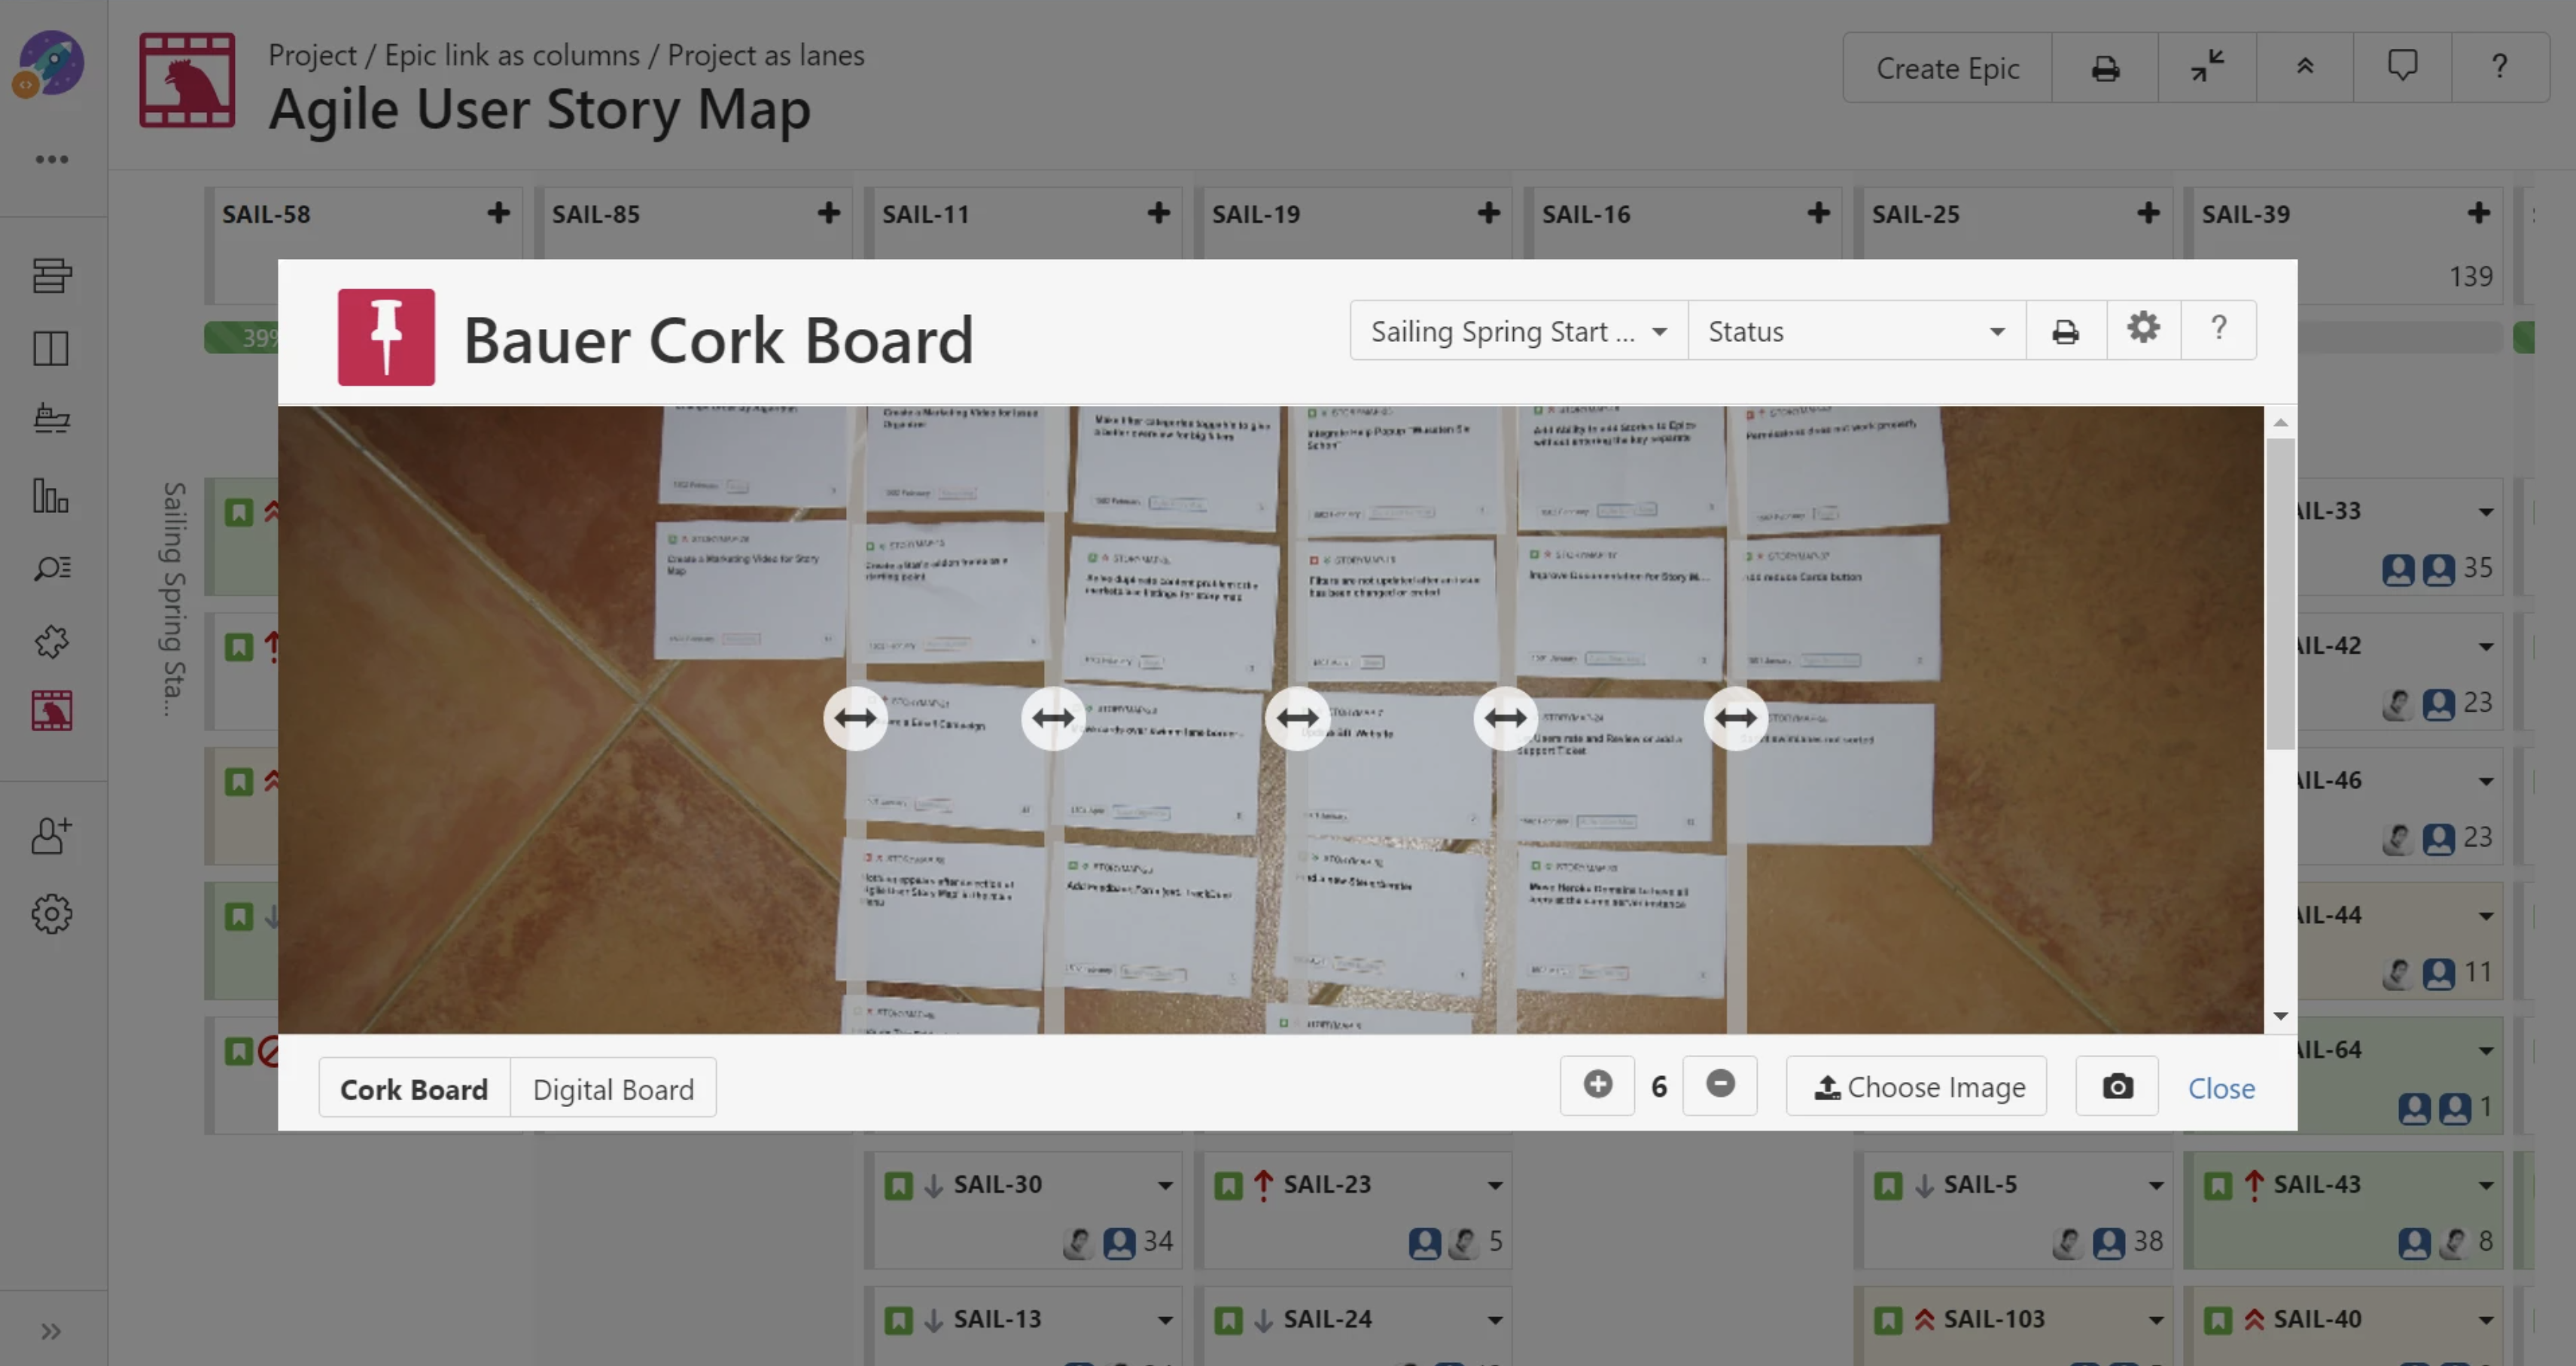
Task: Decrease column count with minus icon
Action: [x=1719, y=1084]
